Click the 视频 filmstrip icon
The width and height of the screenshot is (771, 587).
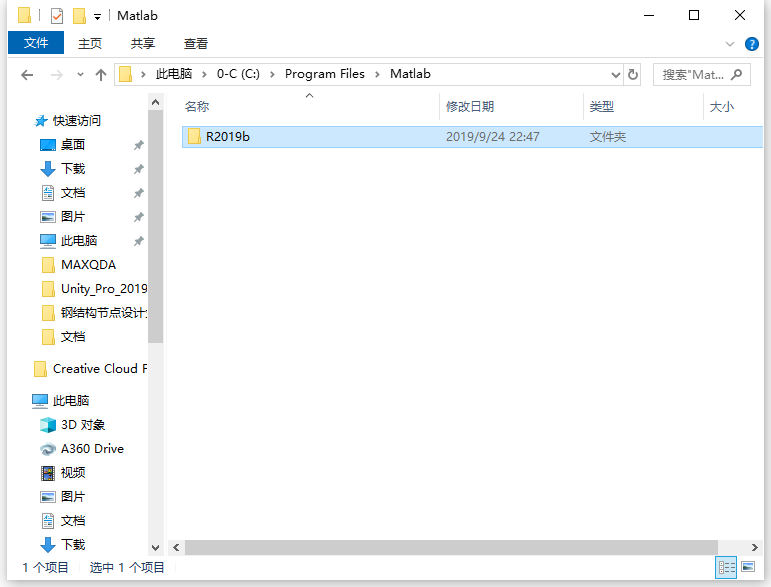point(48,473)
